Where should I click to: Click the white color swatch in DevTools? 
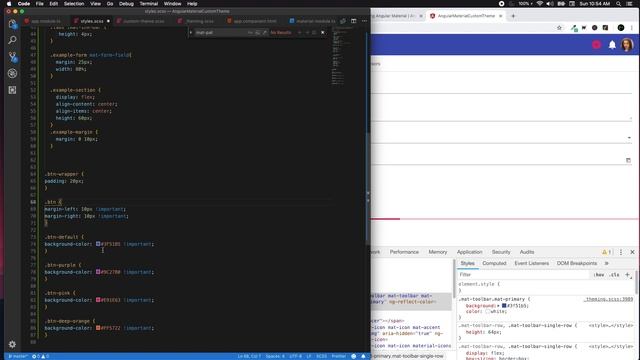click(488, 311)
